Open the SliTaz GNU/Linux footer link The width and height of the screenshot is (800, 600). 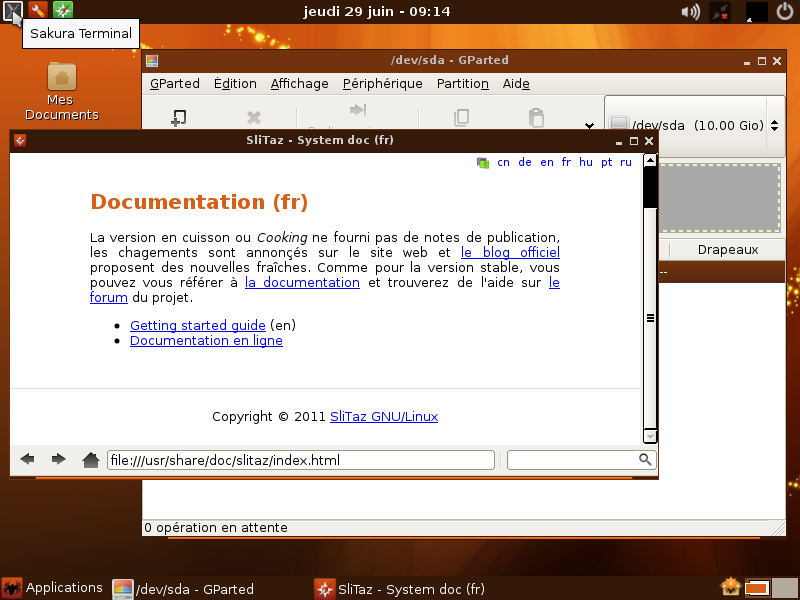pyautogui.click(x=384, y=417)
